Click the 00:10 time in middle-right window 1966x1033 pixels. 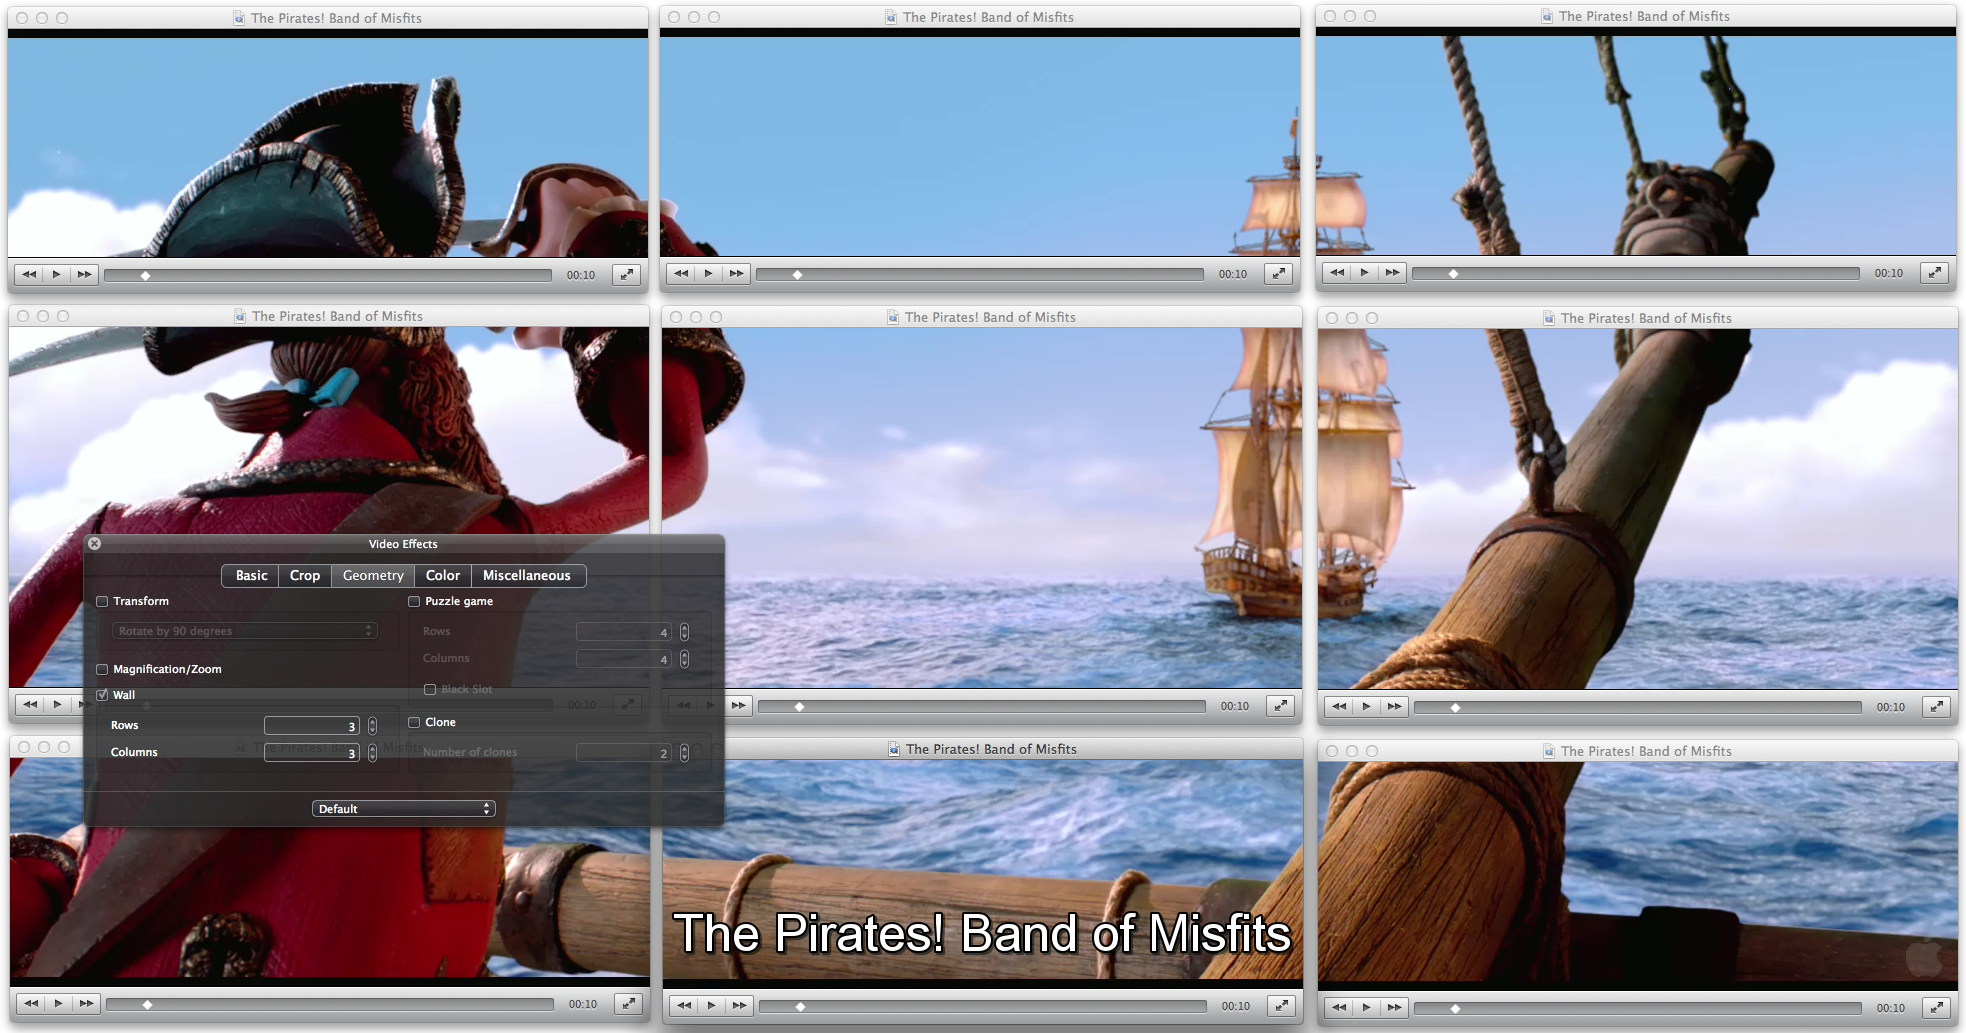coord(1891,707)
